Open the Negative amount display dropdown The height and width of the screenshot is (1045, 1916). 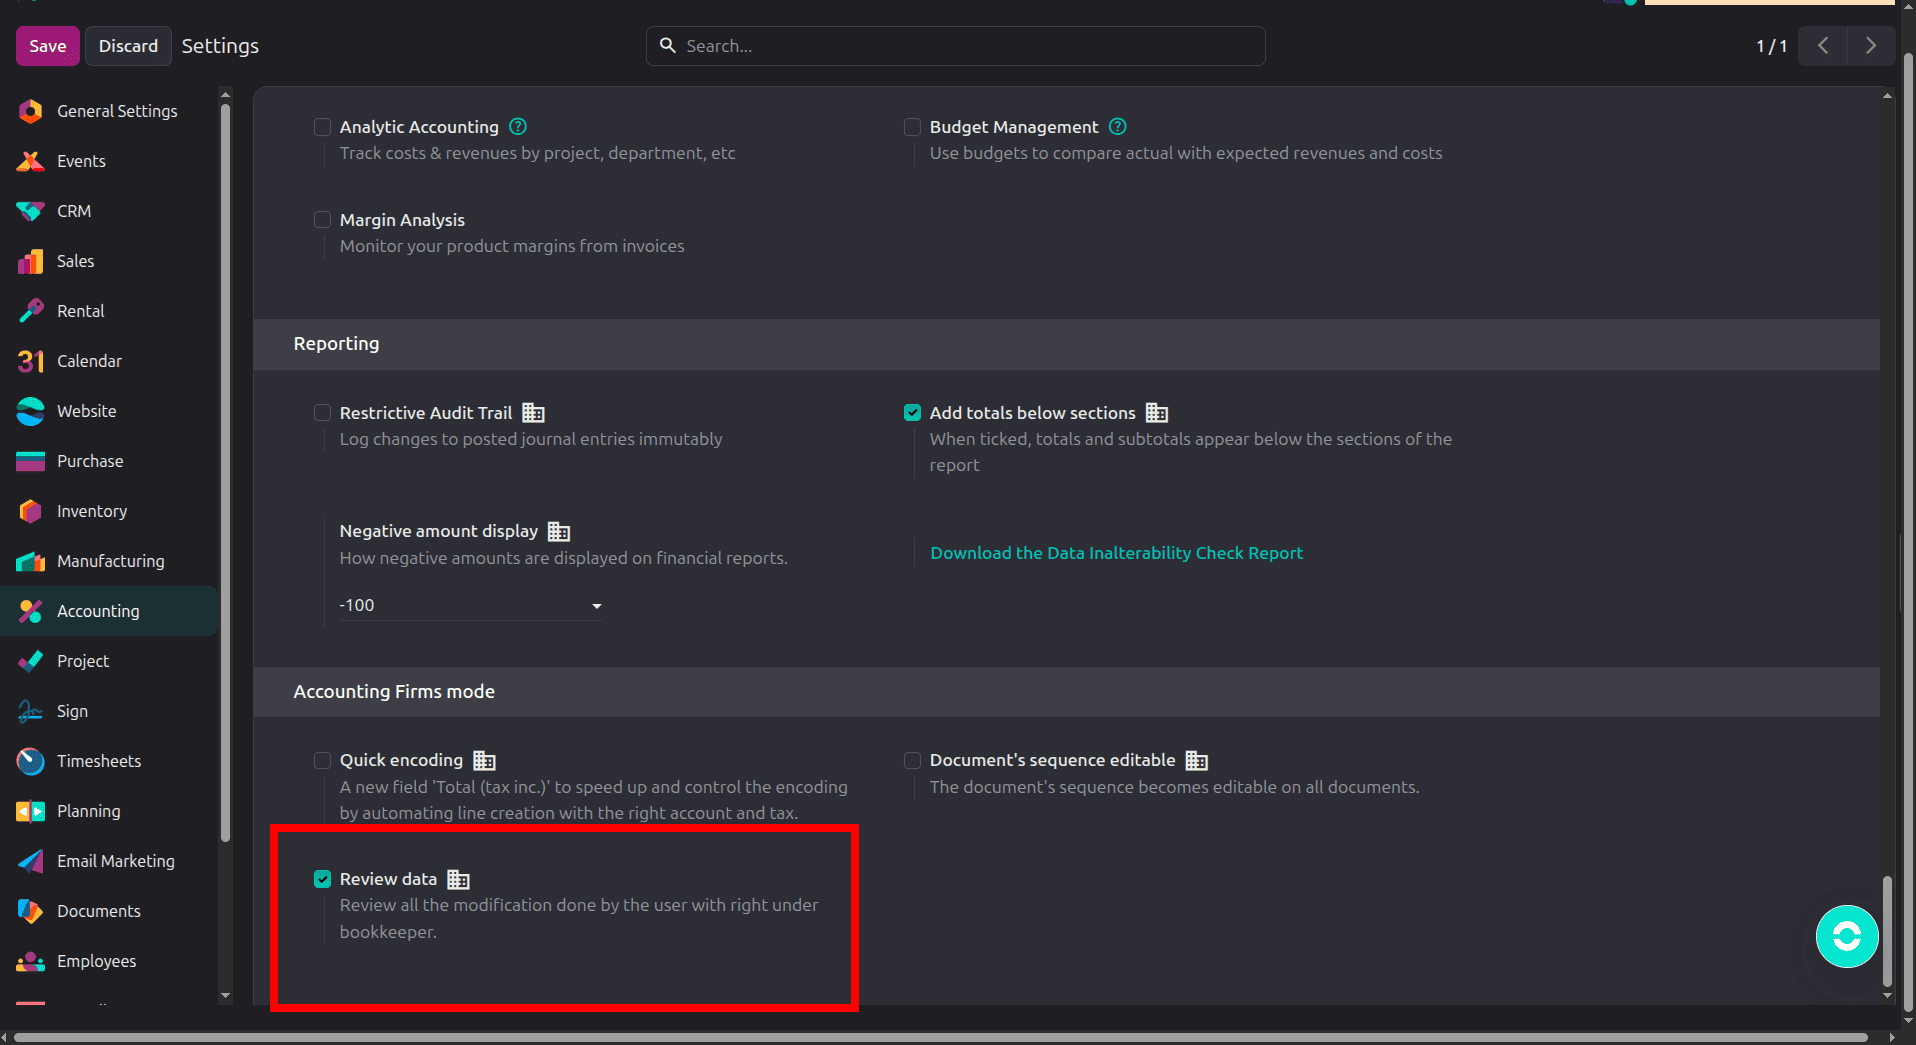470,606
